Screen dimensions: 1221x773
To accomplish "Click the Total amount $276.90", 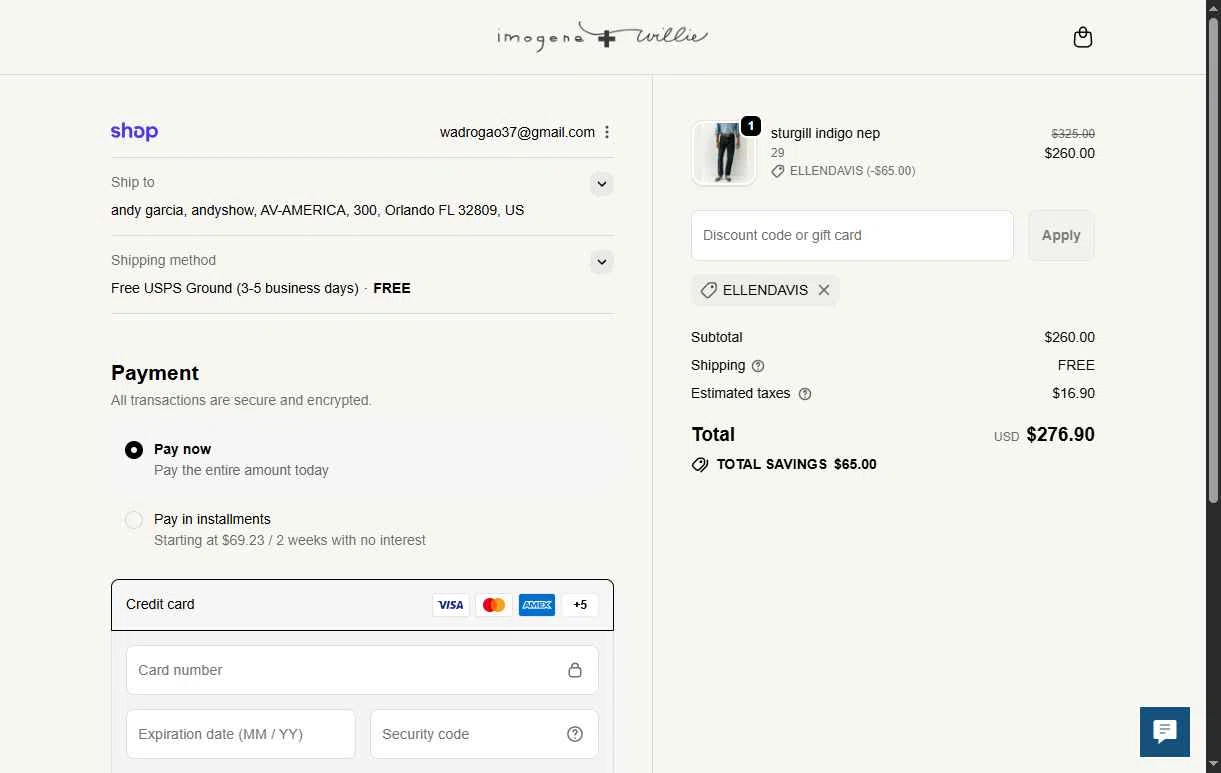I will 1060,435.
